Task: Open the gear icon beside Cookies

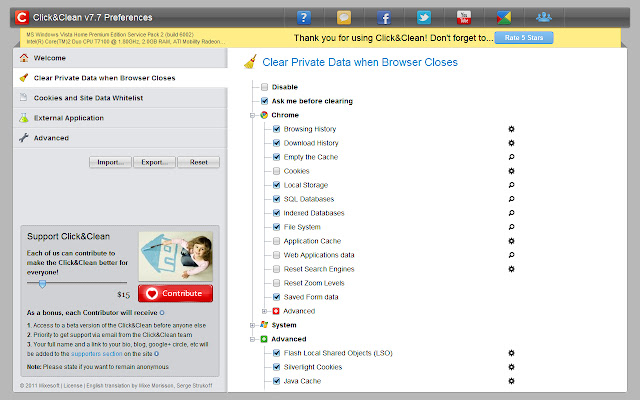Action: [511, 171]
